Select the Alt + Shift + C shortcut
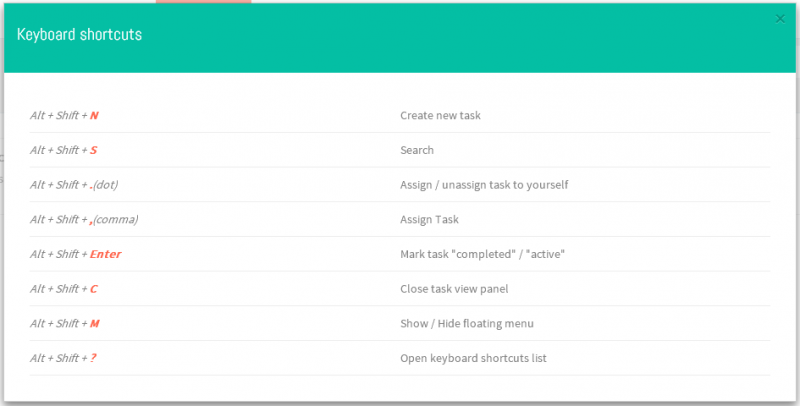Viewport: 800px width, 406px height. point(63,289)
